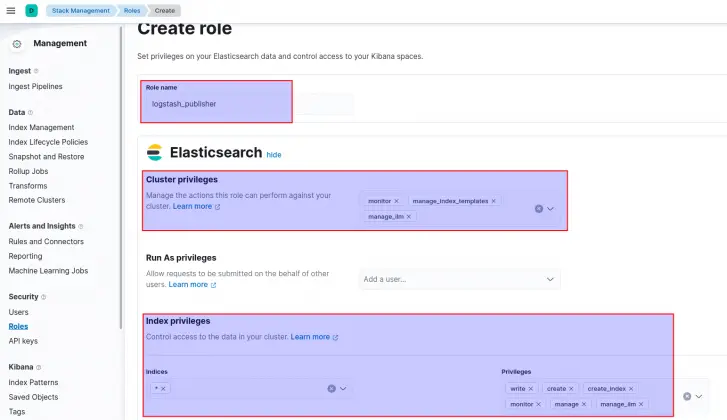Expand the Indices combo box chevron
This screenshot has height=420, width=727.
click(x=343, y=388)
